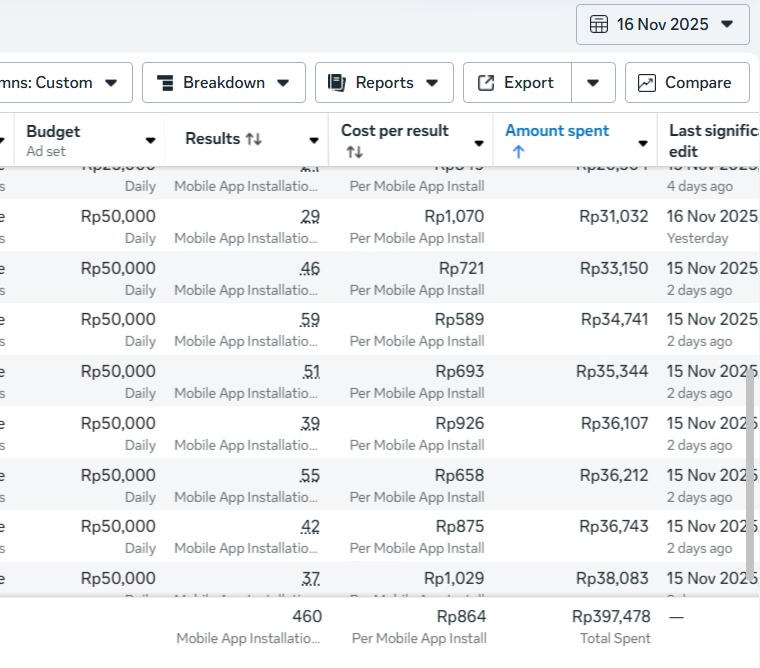Click sort arrows under Cost per result

(x=354, y=152)
